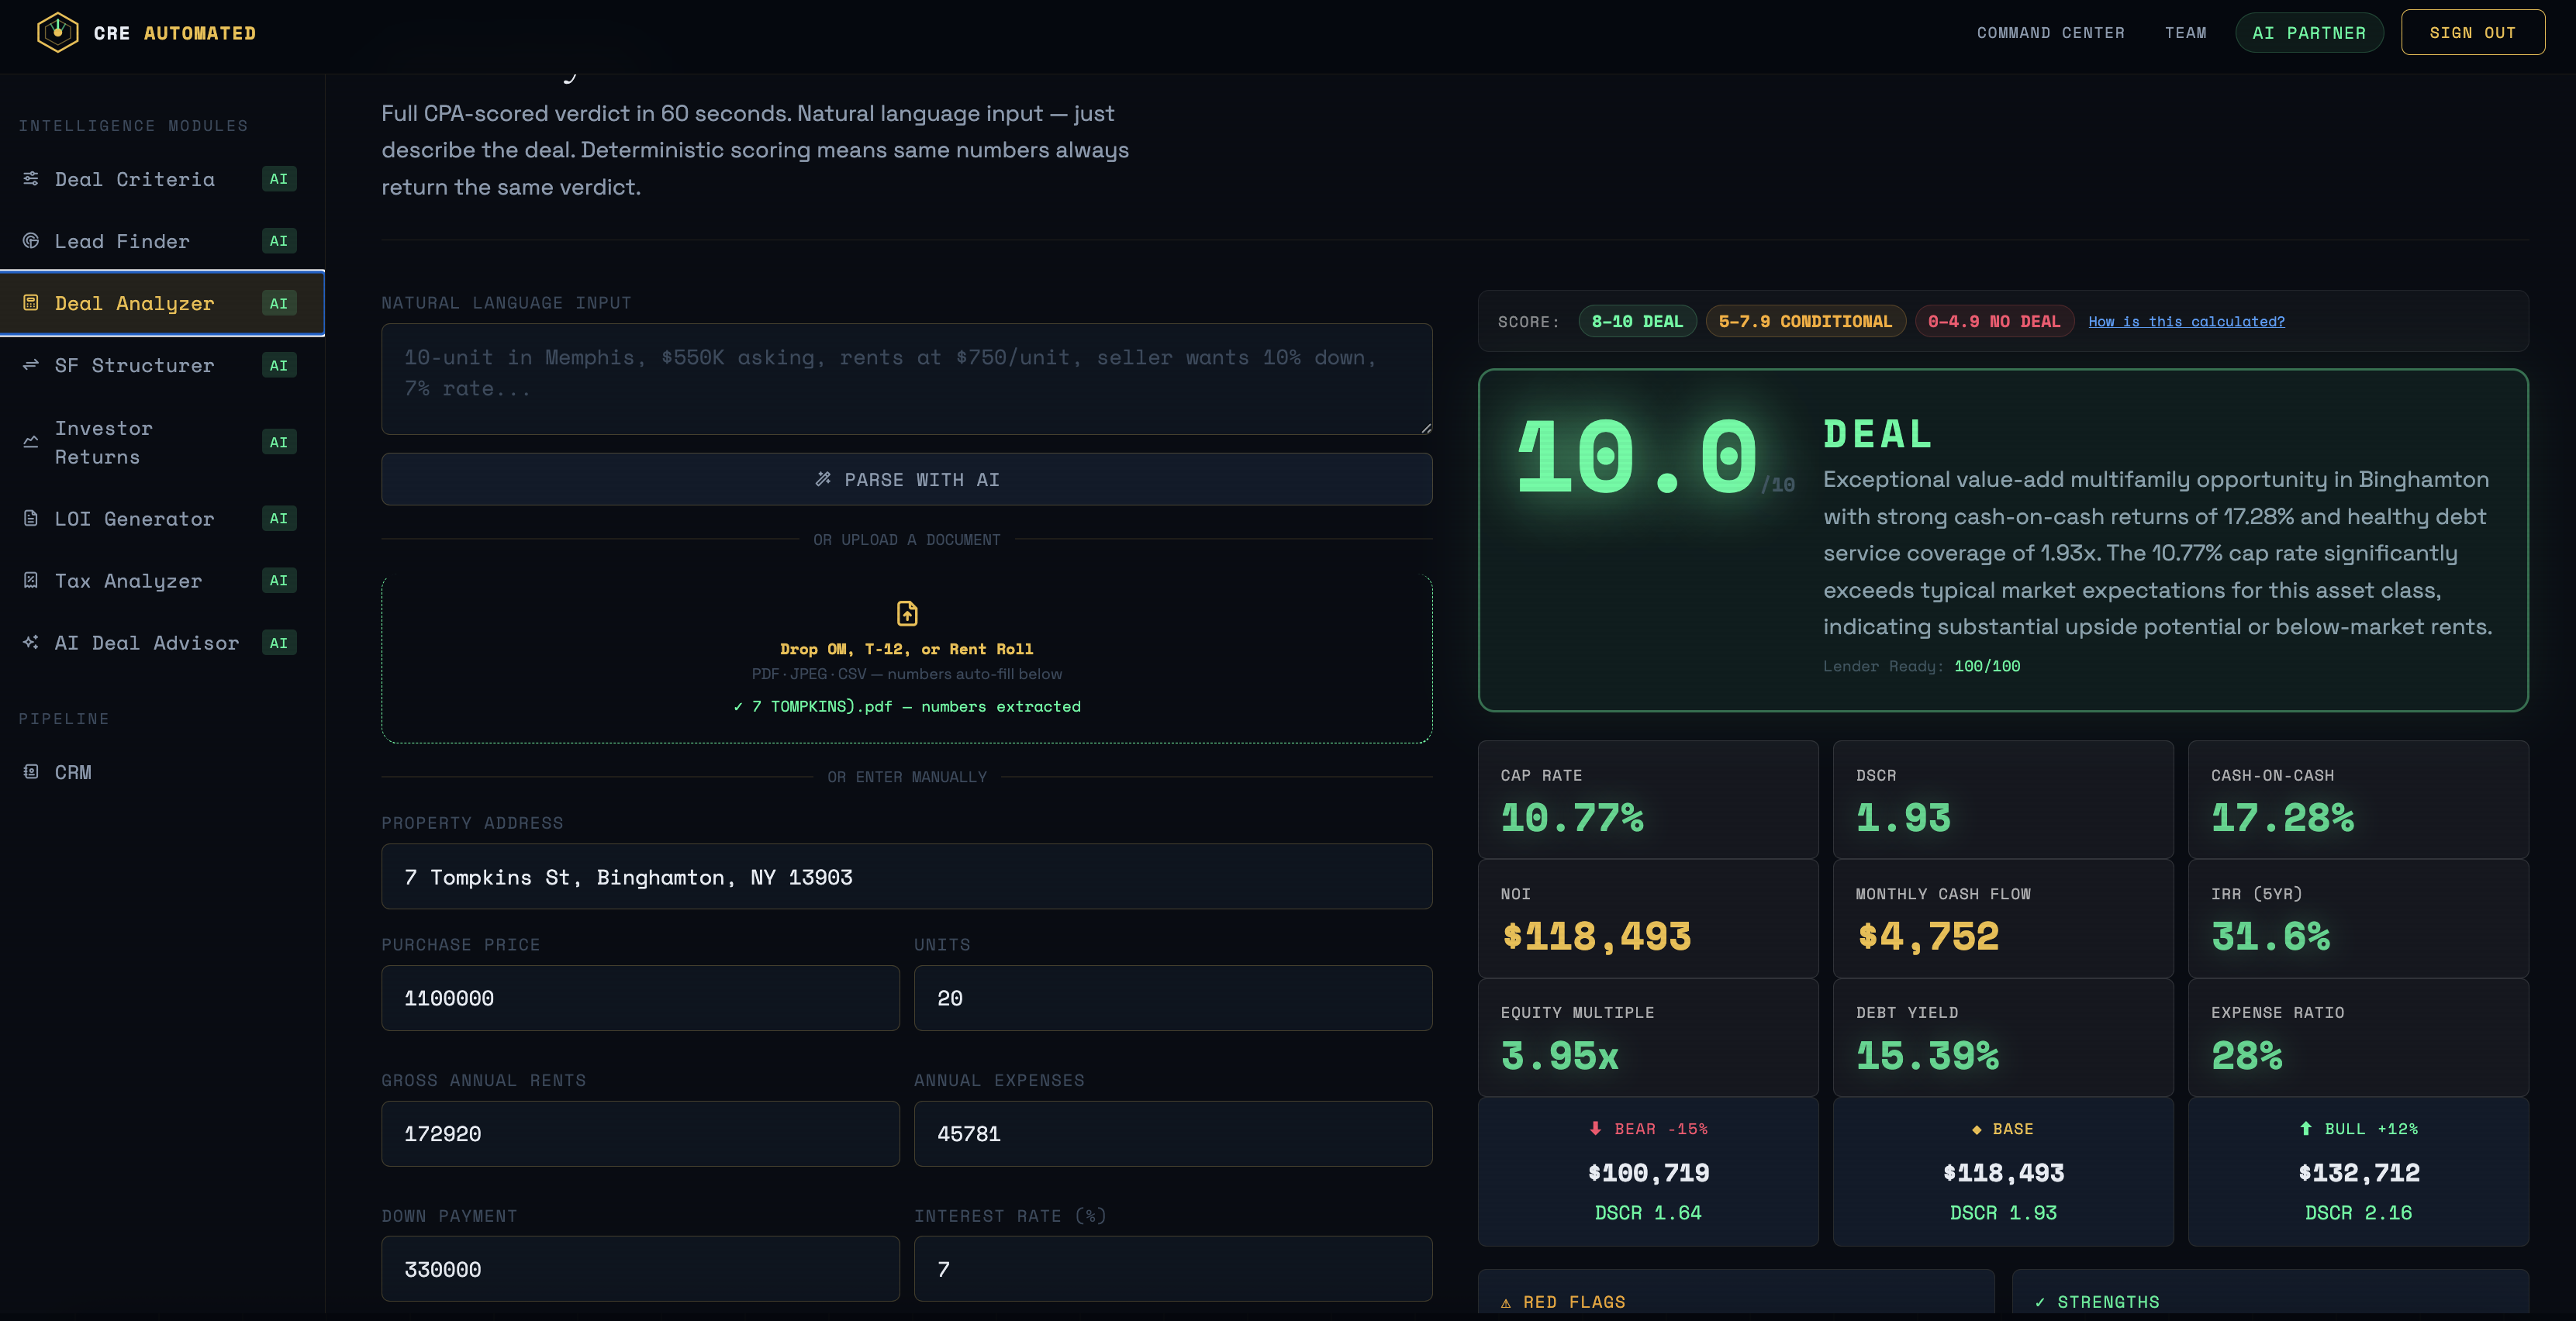
Task: Click the Bear -15% scenario card
Action: (x=1648, y=1171)
